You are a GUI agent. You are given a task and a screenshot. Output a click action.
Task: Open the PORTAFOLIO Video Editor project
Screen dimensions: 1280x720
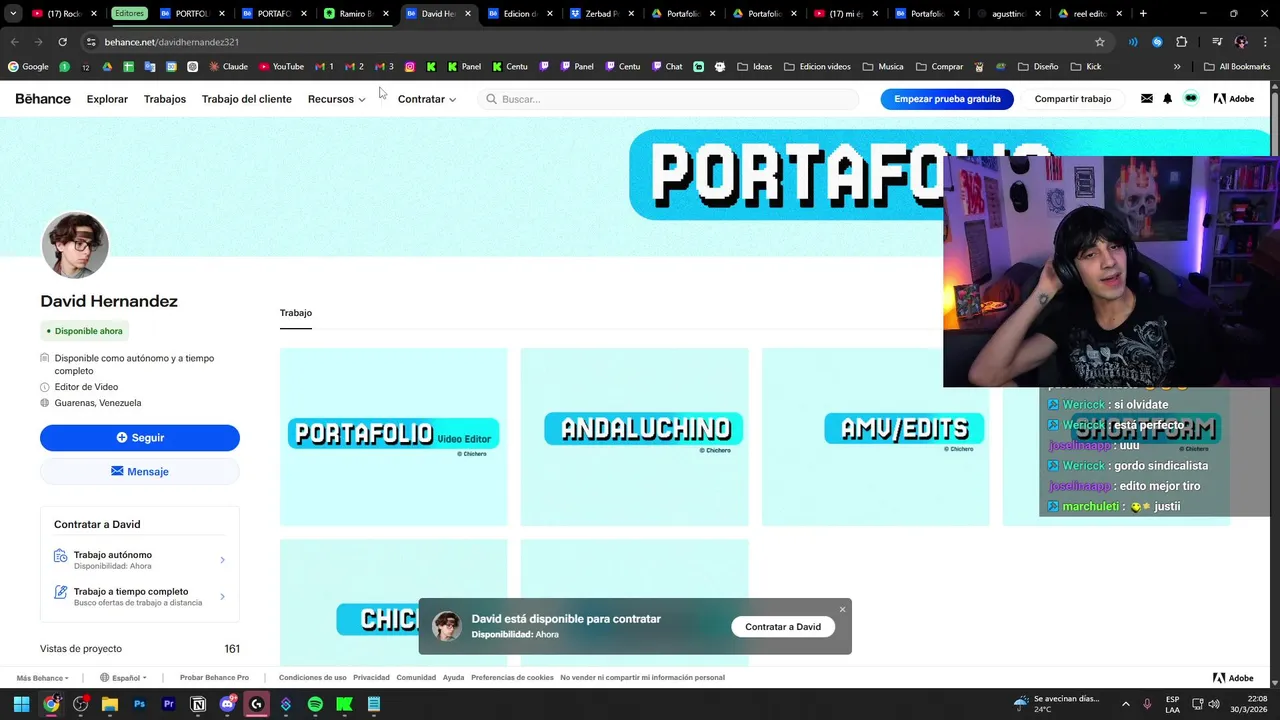394,437
